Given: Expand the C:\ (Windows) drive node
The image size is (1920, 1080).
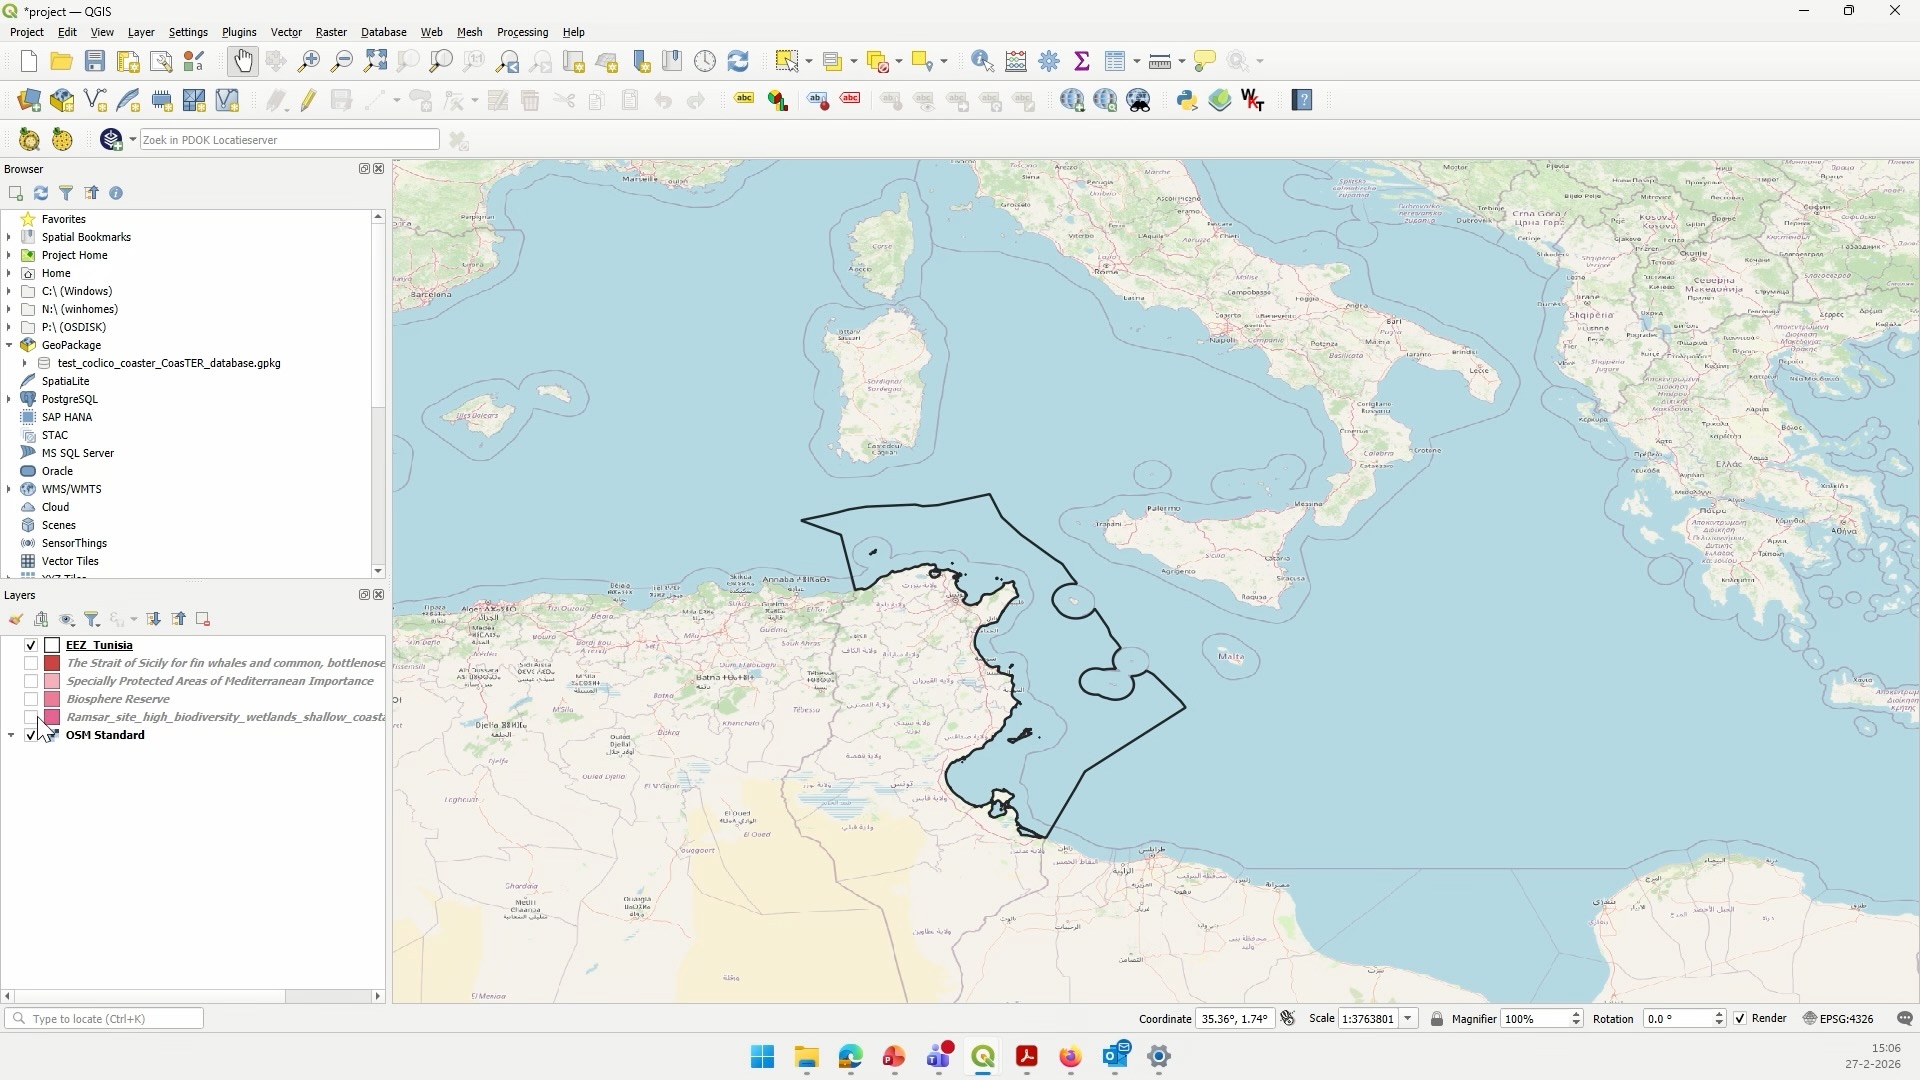Looking at the screenshot, I should 9,292.
